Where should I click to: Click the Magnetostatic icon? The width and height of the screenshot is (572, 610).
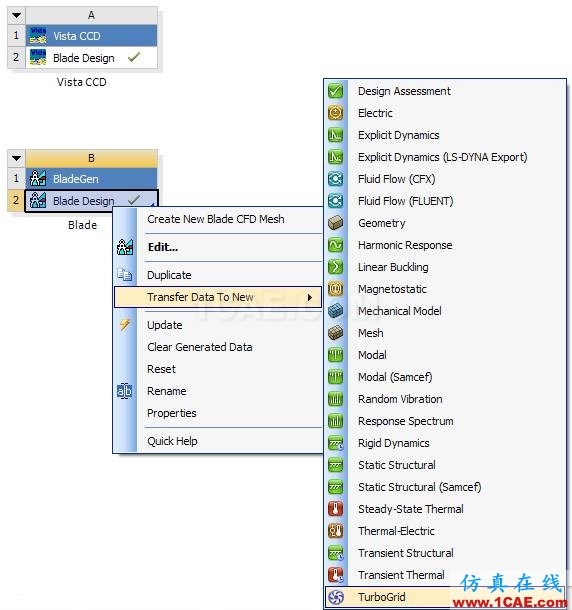(335, 289)
